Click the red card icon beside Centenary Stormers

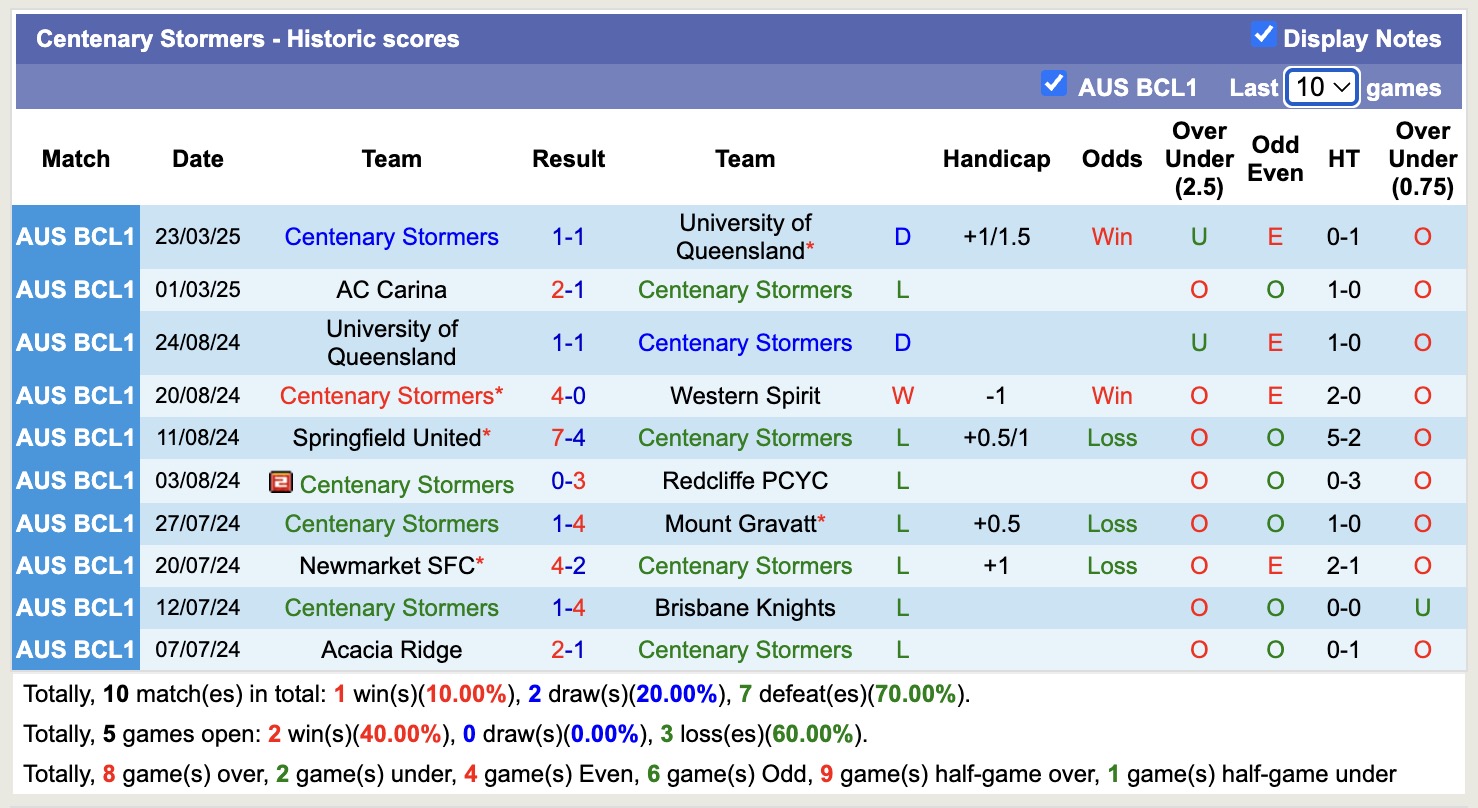[x=281, y=480]
